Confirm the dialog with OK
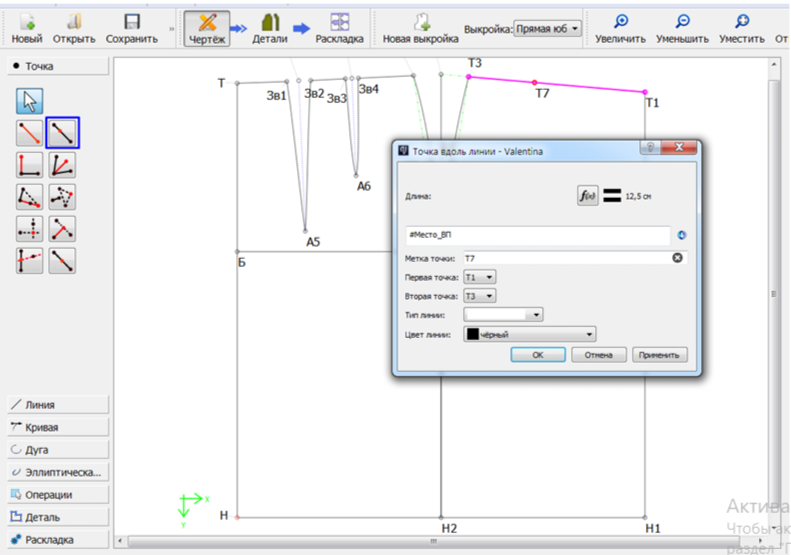 coord(538,355)
